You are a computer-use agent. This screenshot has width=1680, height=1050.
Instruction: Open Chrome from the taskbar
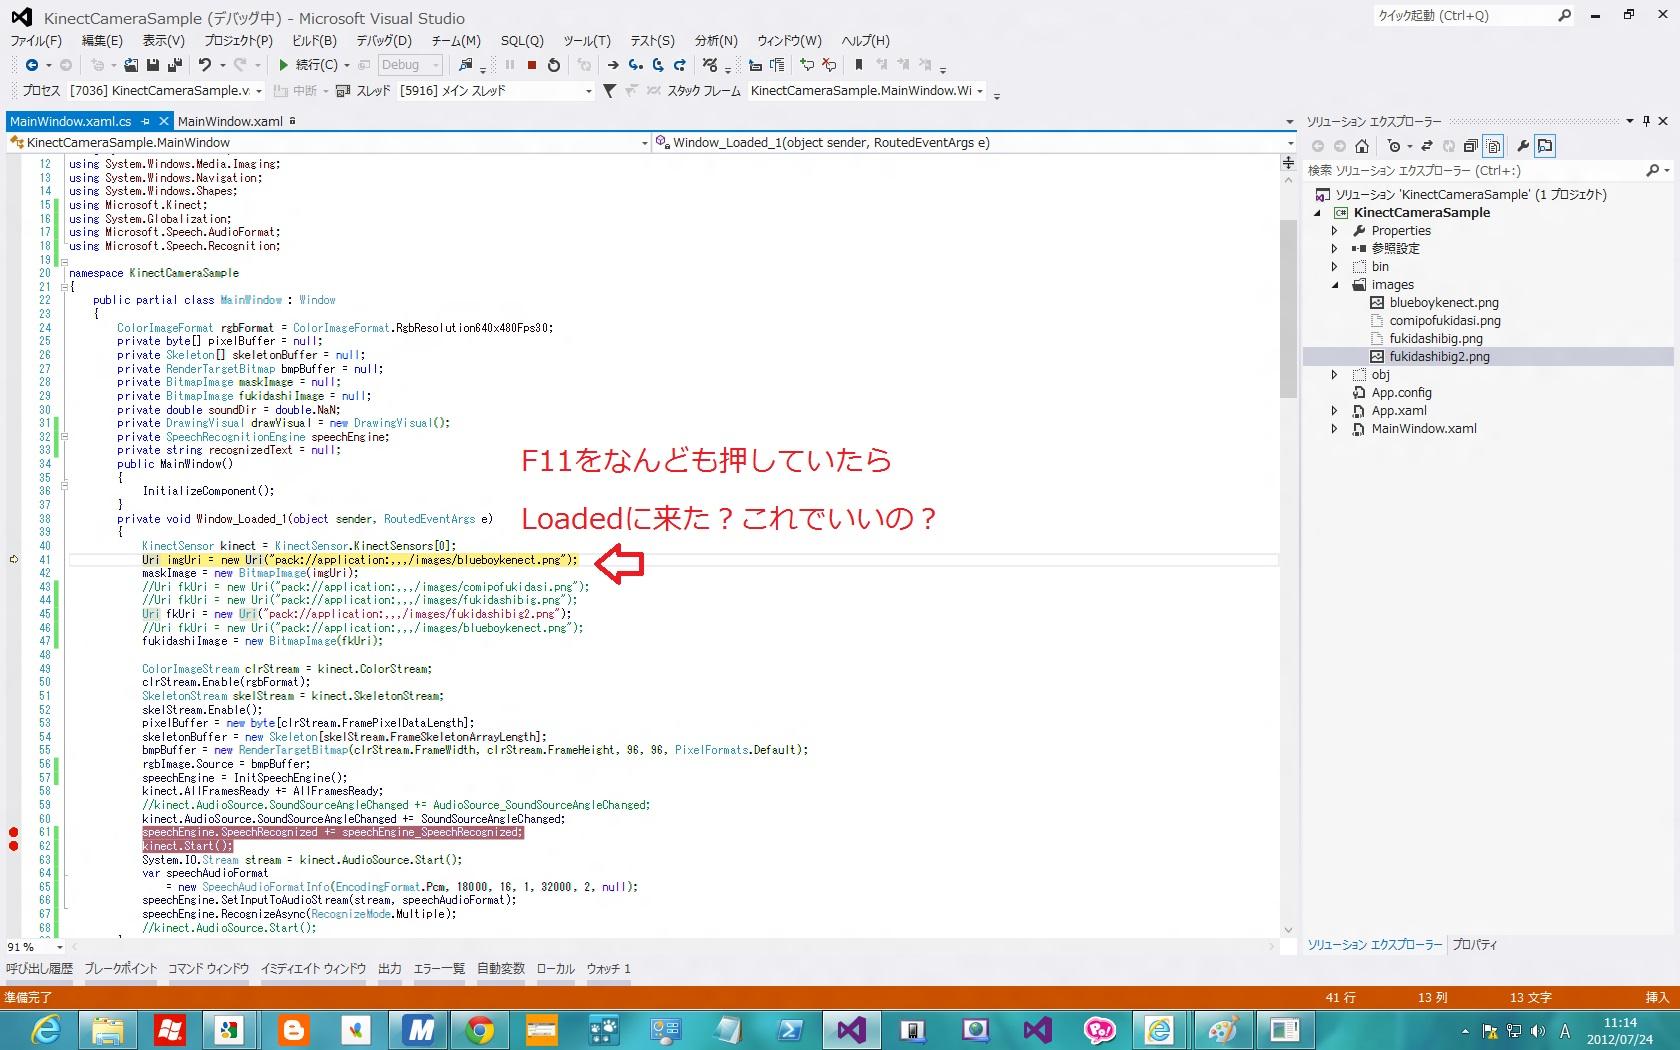[x=479, y=1029]
